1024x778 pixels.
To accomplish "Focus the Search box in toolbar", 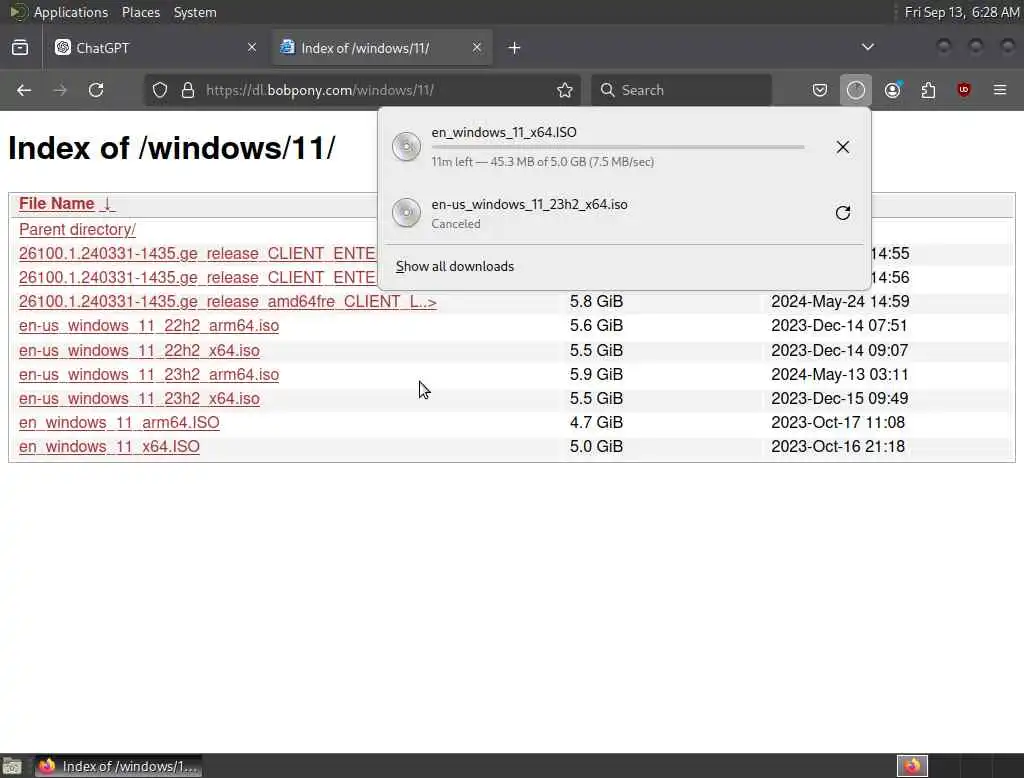I will 682,90.
